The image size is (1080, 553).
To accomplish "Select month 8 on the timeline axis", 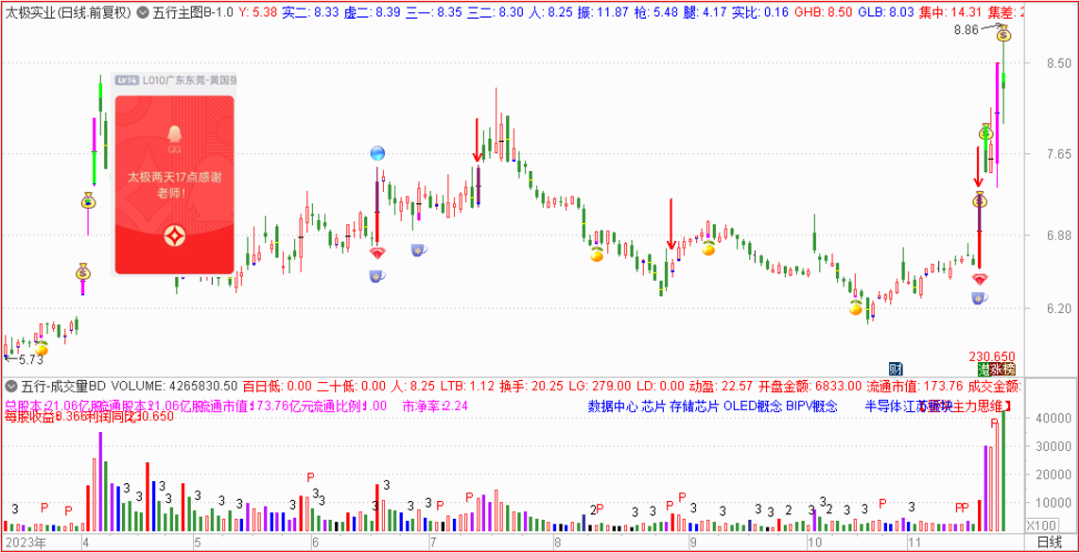I will 557,542.
